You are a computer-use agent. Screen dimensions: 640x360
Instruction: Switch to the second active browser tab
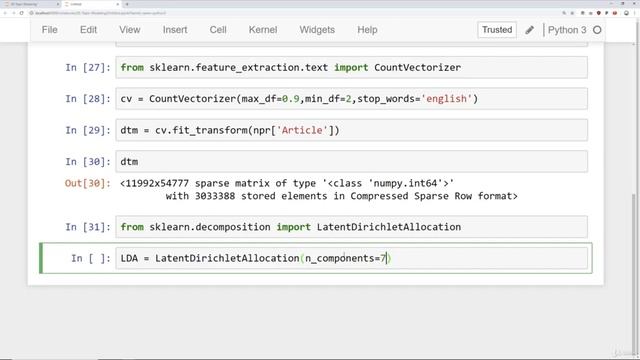[91, 4]
